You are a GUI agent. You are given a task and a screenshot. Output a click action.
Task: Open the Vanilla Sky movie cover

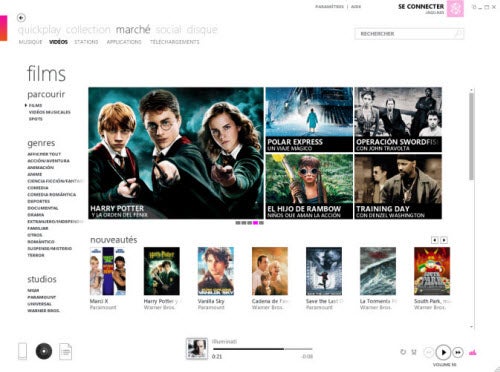(216, 271)
